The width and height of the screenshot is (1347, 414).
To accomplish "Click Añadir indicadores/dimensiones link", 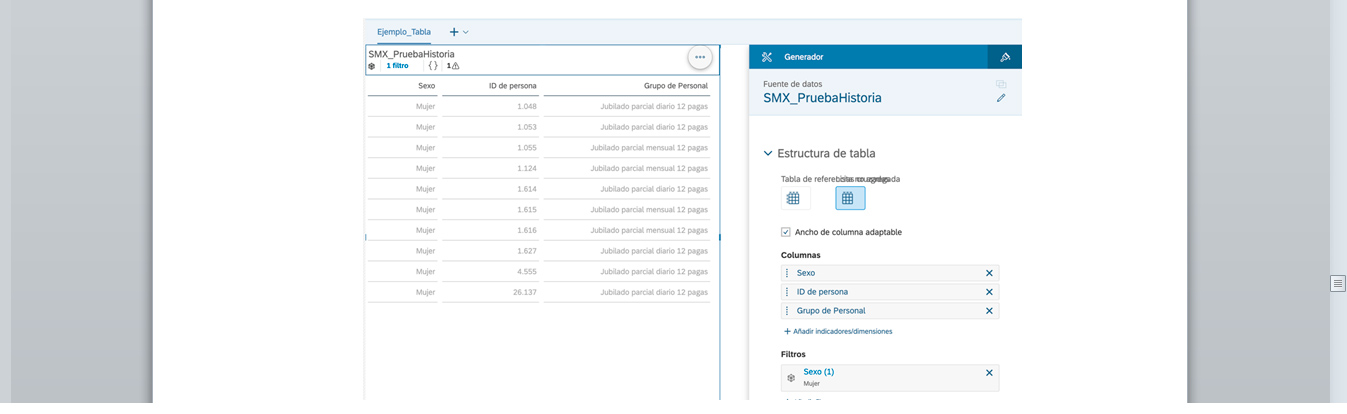I will [x=838, y=331].
